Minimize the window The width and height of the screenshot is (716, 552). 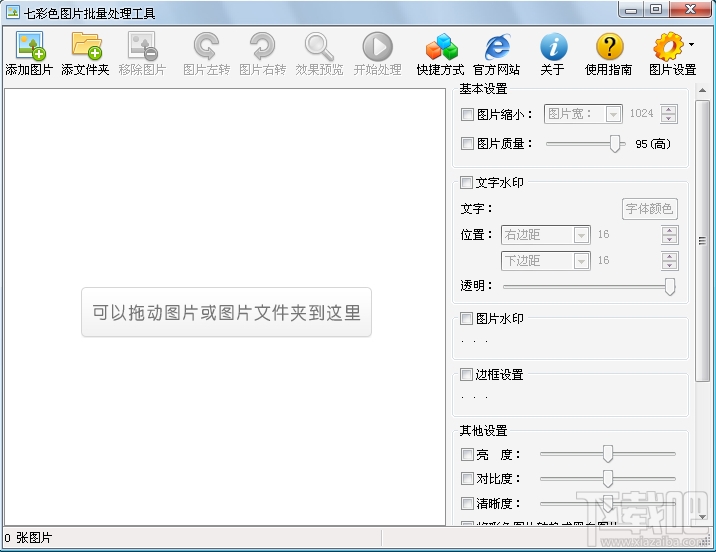(631, 10)
